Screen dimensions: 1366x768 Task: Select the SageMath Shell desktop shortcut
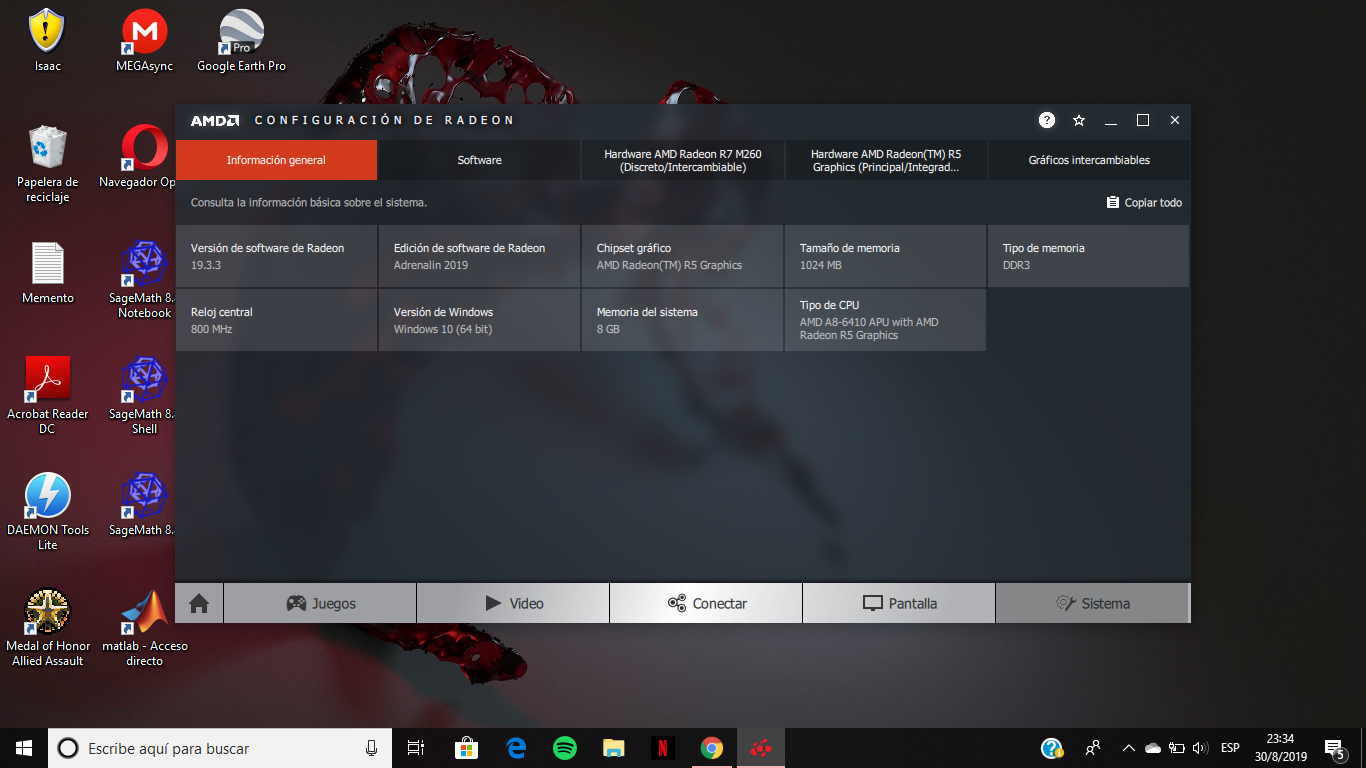click(x=142, y=396)
